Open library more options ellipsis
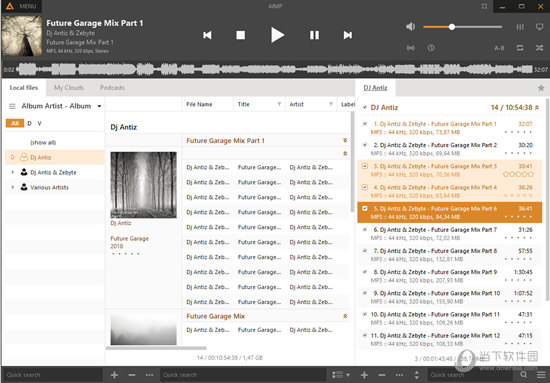This screenshot has height=383, width=550. (x=149, y=375)
